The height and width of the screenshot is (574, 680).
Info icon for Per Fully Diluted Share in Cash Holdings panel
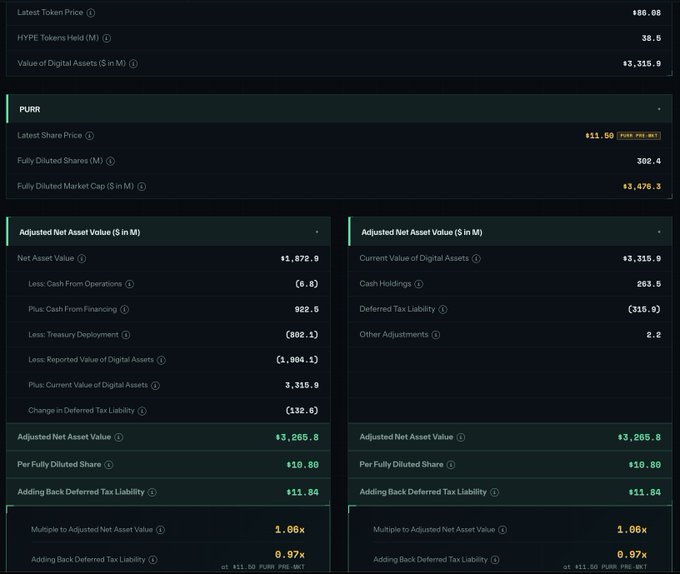pyautogui.click(x=451, y=465)
